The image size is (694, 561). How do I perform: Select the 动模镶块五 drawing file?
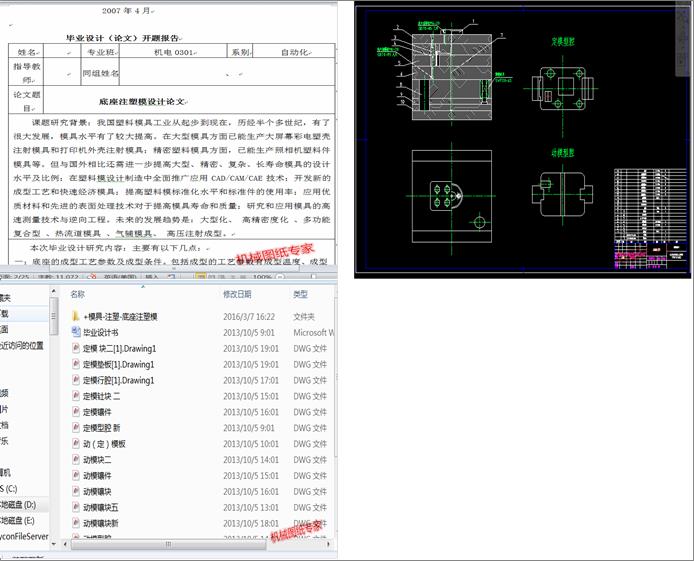pos(100,507)
